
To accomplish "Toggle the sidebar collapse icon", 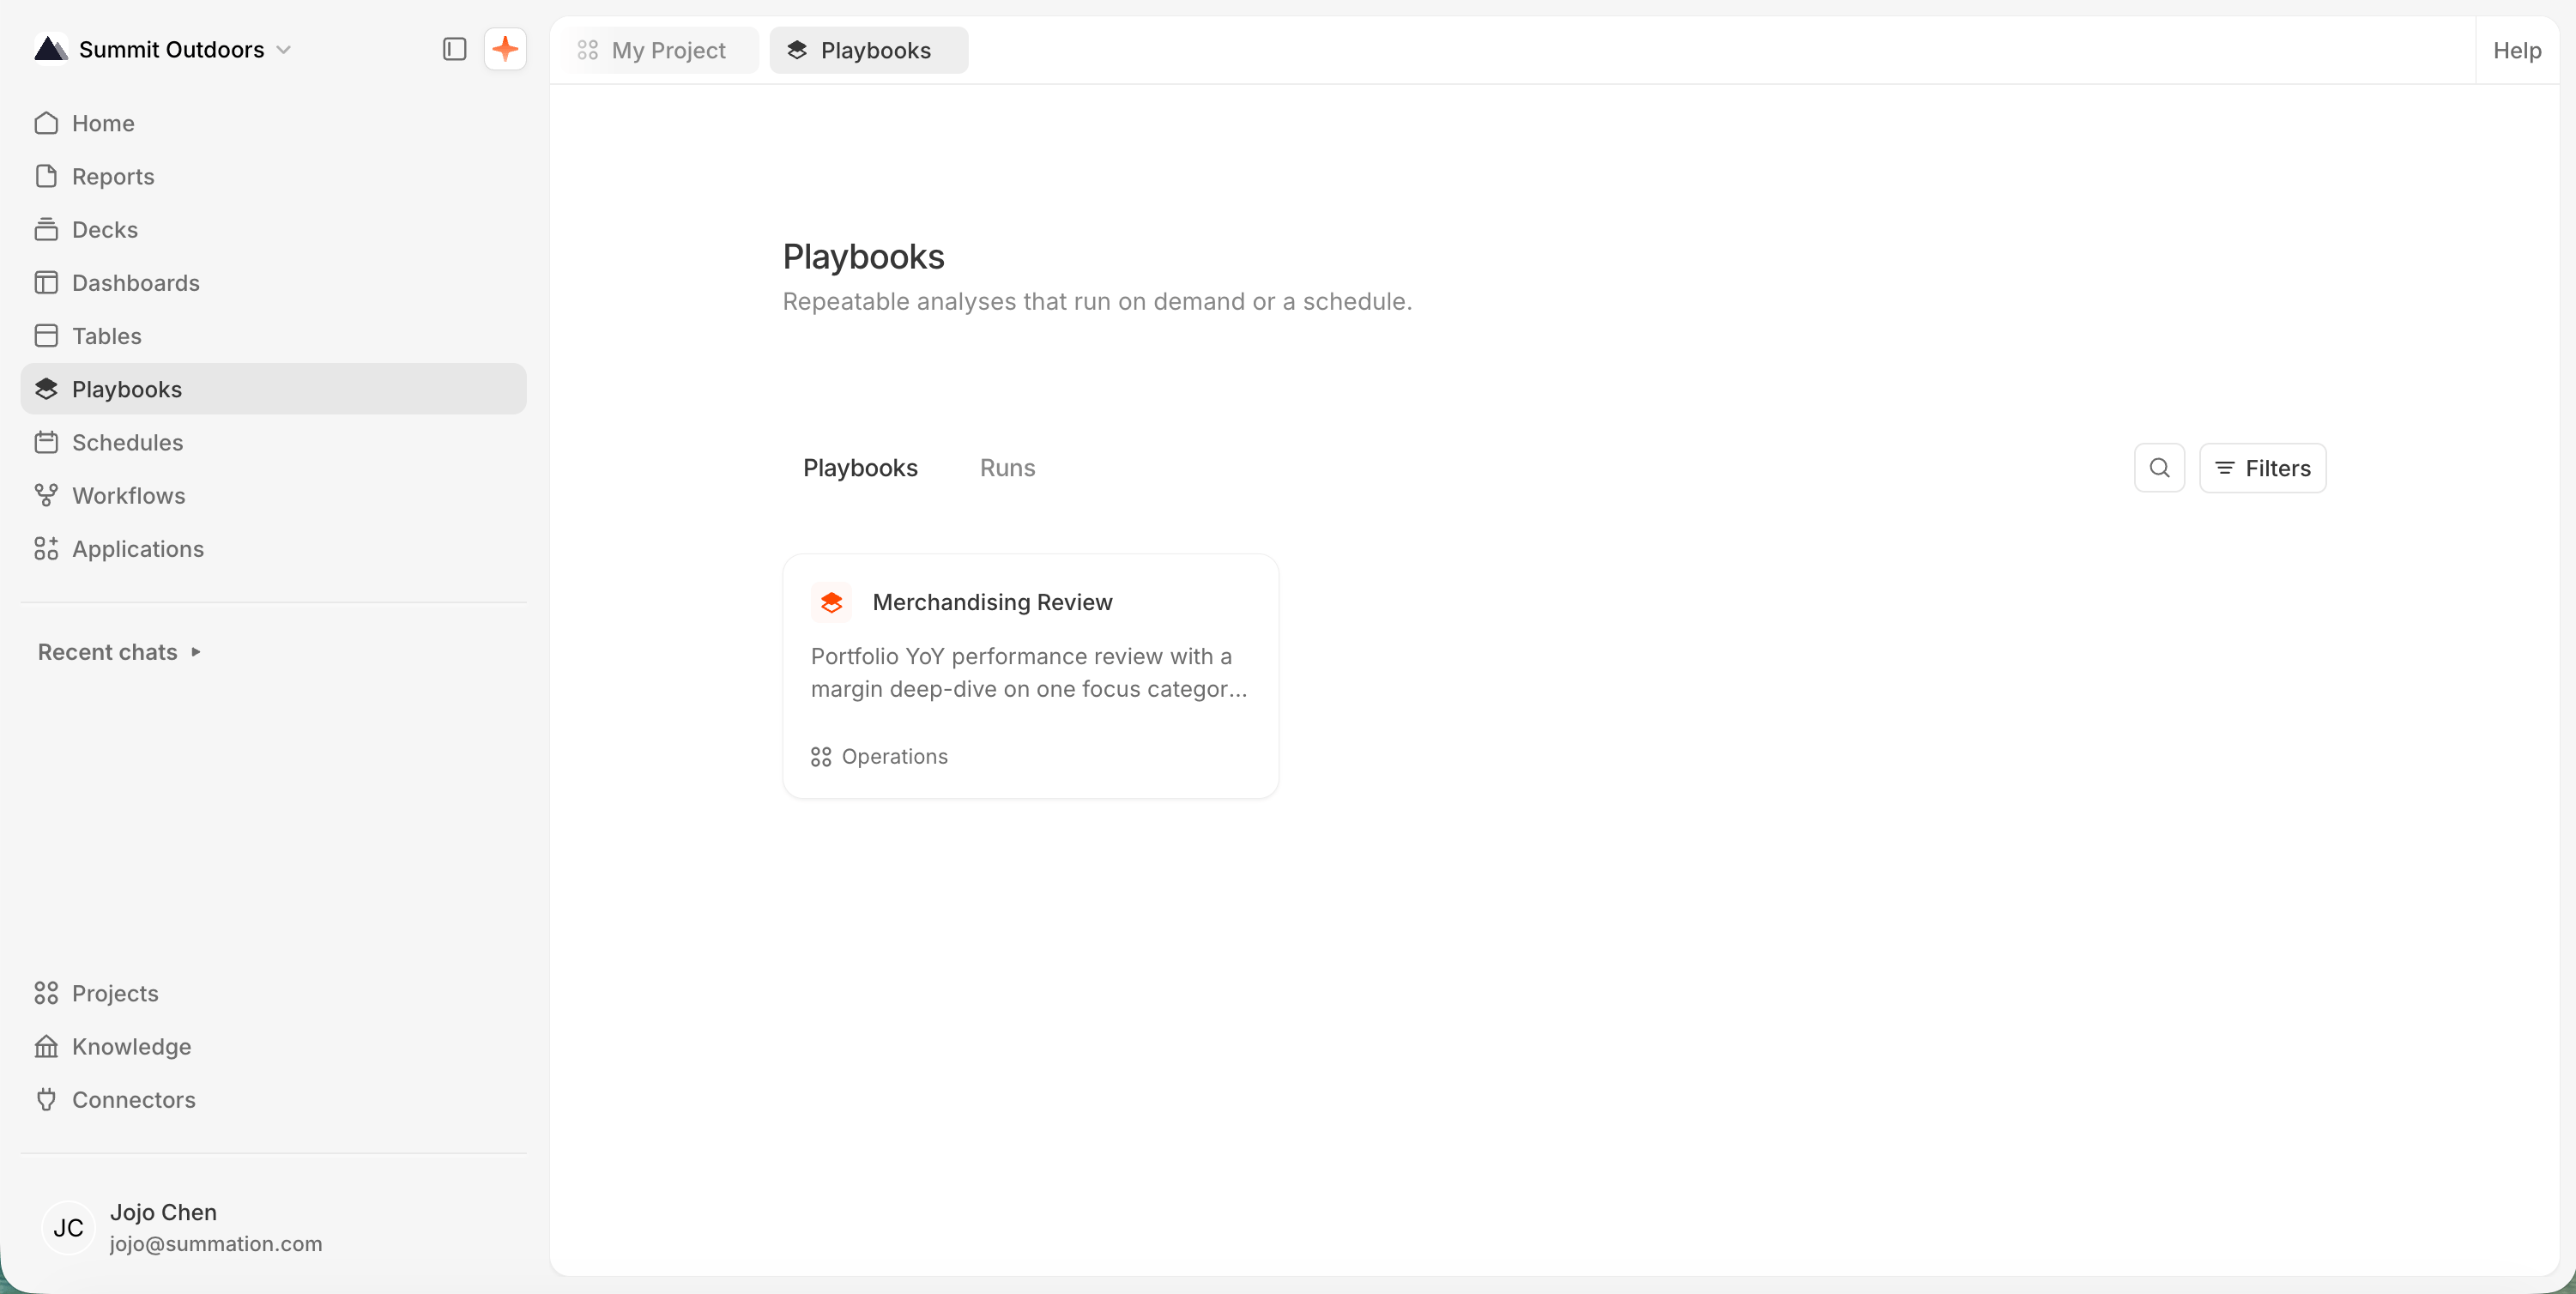I will tap(454, 49).
